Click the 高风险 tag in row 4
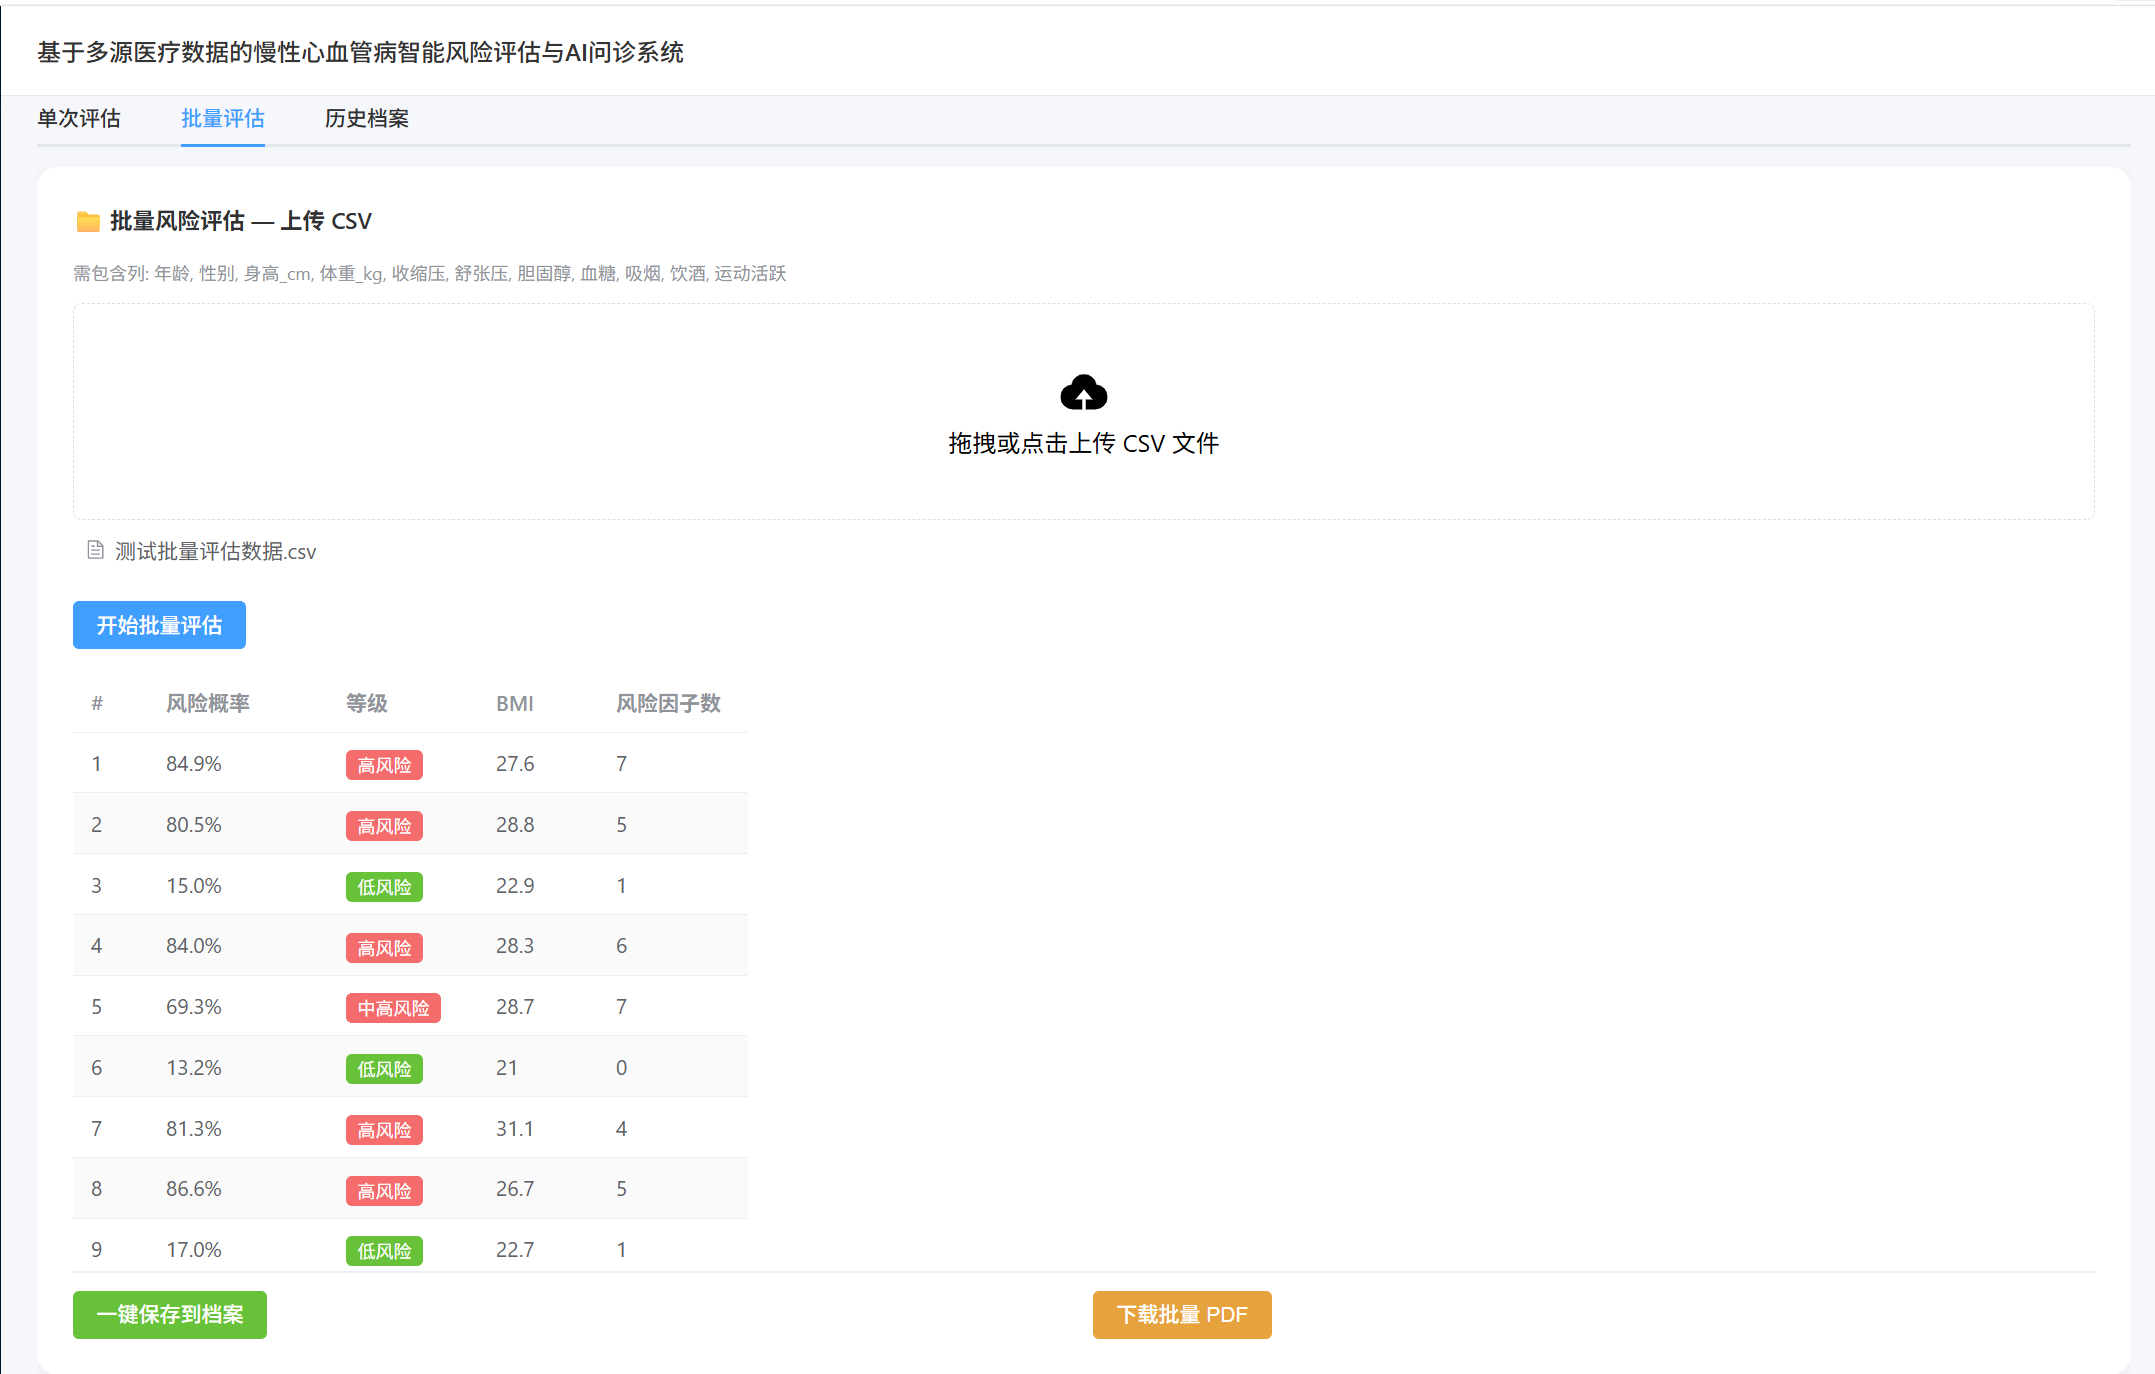Screen dimensions: 2155x1374 point(384,948)
